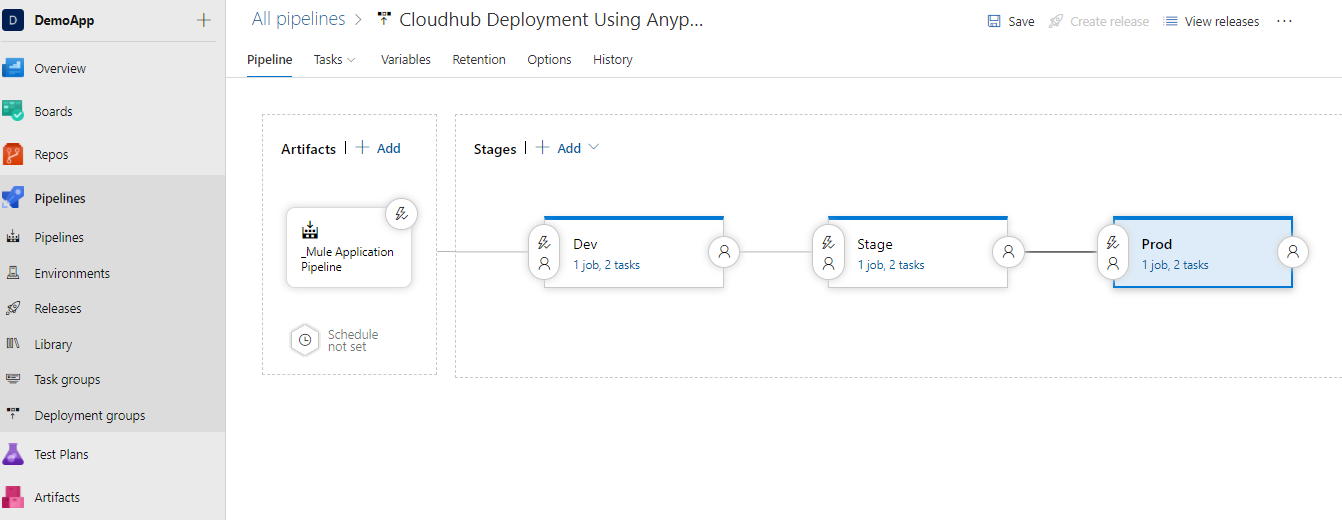
Task: Open post-deployment conditions for Dev stage
Action: tap(724, 252)
